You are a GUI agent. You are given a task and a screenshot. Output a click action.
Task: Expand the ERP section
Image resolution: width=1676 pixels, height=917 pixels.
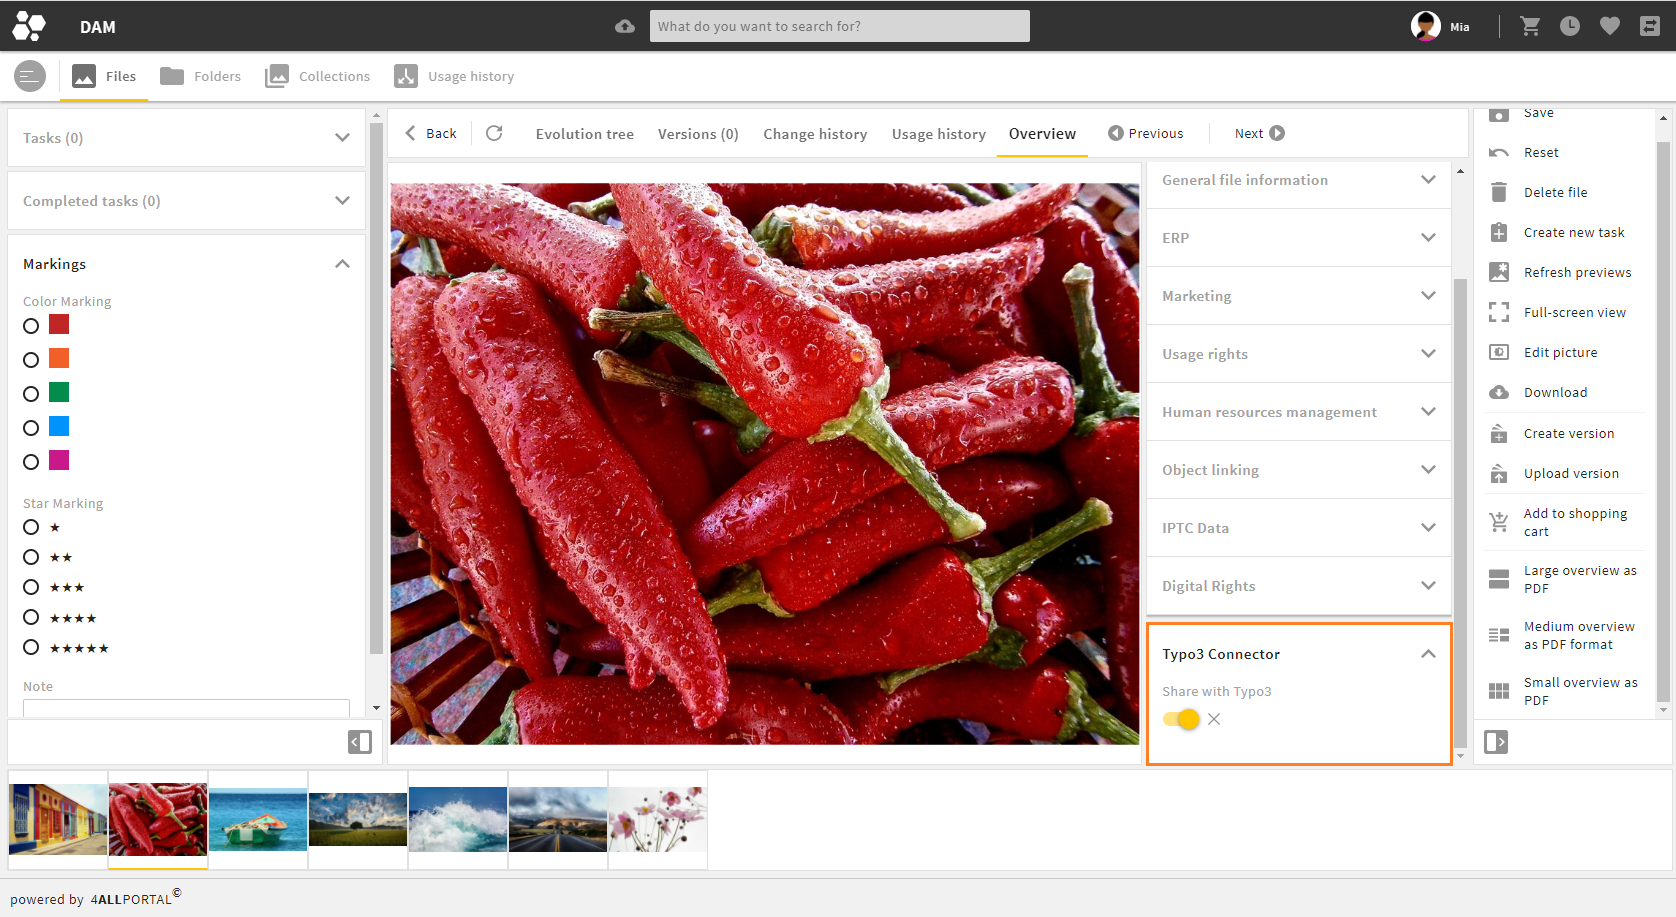coord(1298,238)
